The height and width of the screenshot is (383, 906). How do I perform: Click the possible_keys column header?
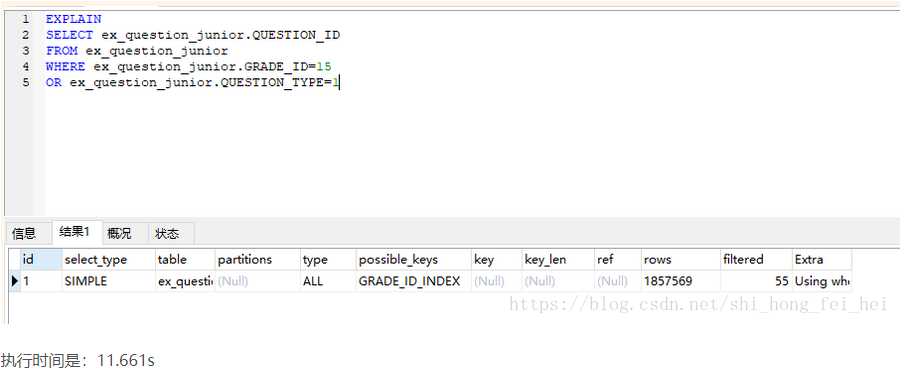tap(413, 260)
